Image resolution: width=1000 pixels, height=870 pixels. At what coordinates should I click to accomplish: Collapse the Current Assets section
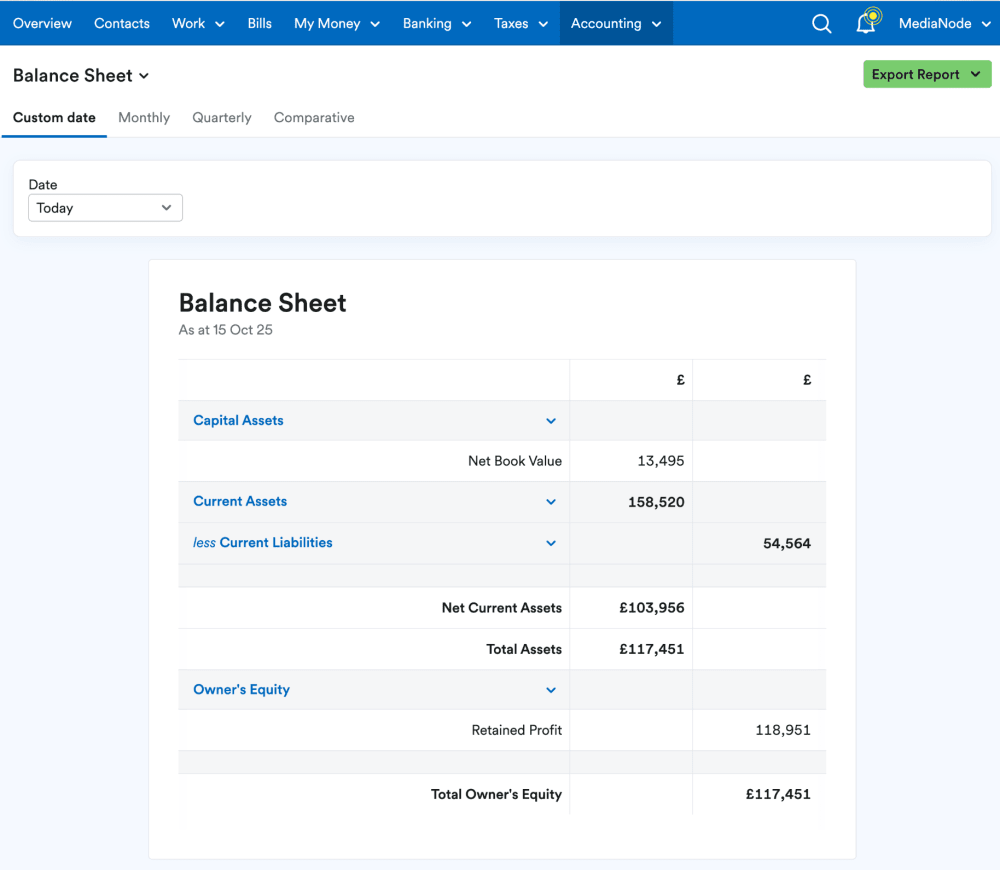(551, 501)
